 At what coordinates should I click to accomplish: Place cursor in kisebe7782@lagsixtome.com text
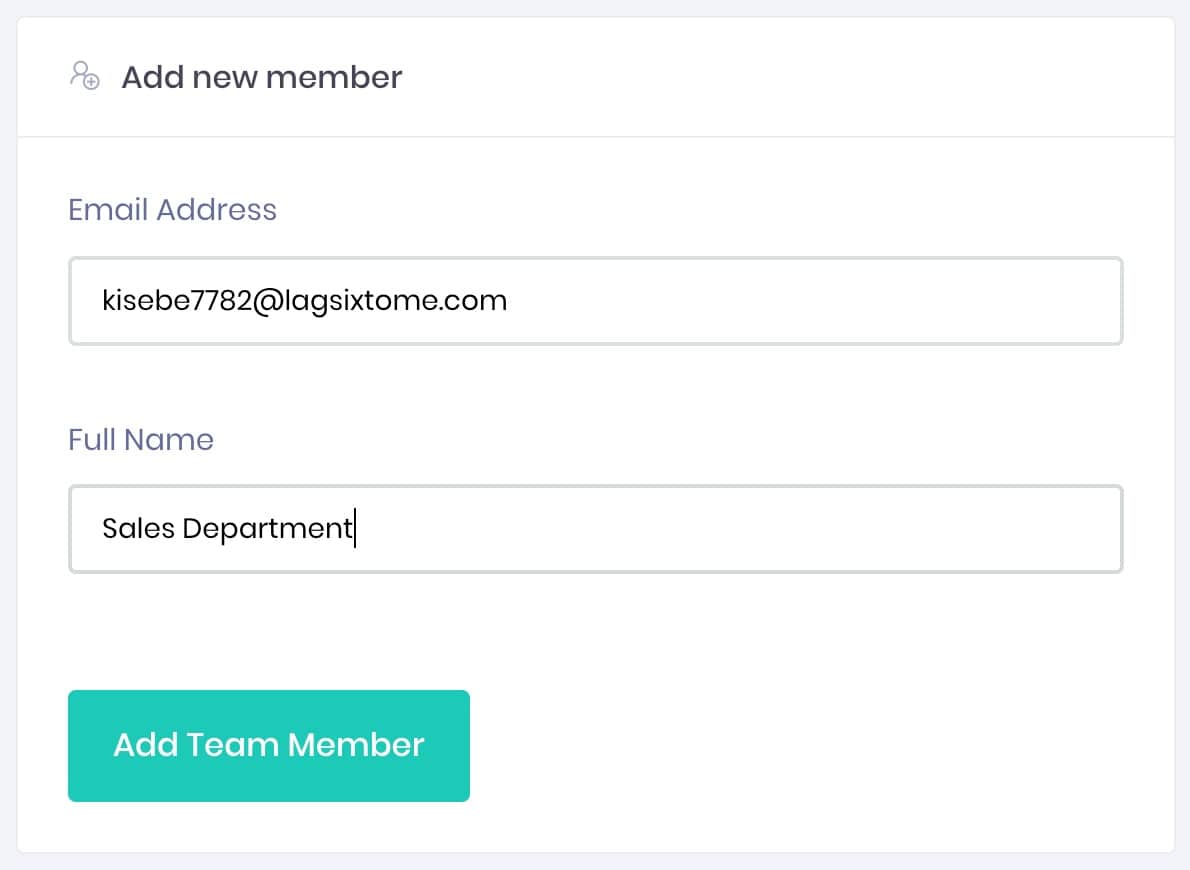point(304,301)
